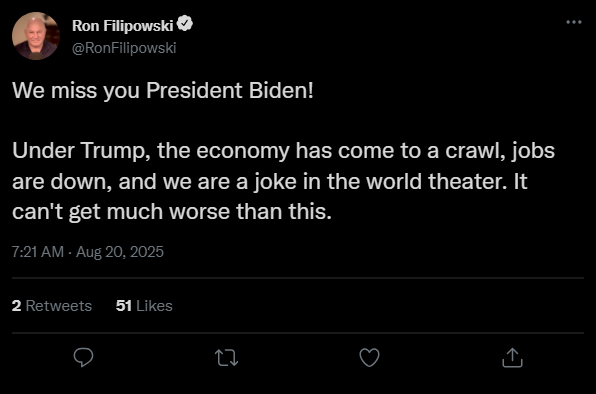The image size is (596, 394).
Task: Click the line starting "Under Trump, the economy"
Action: click(x=283, y=151)
